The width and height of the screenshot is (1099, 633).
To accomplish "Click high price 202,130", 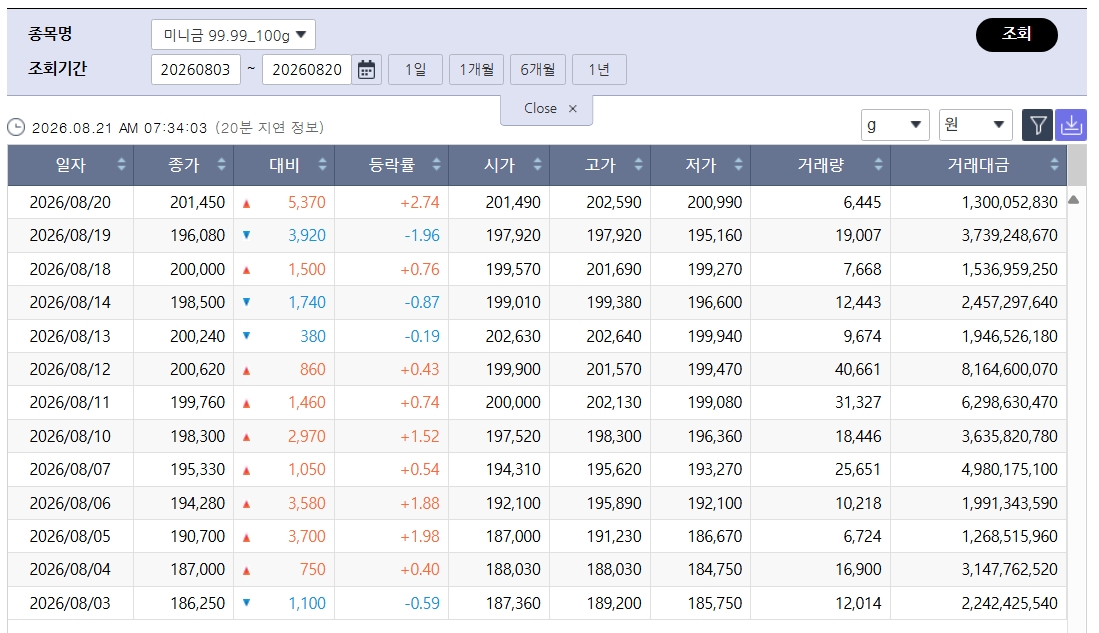I will (614, 402).
